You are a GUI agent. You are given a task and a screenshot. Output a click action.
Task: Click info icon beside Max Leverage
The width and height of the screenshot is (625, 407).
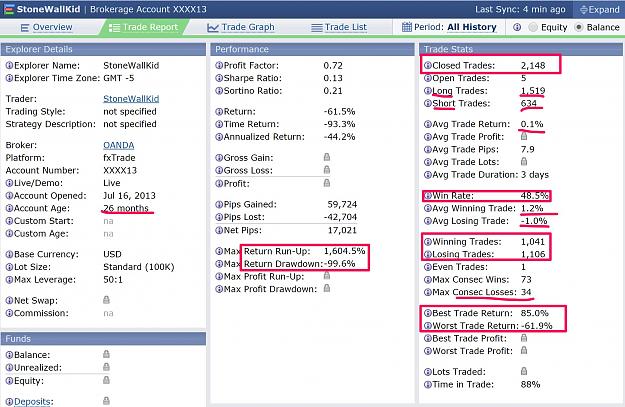coord(9,280)
